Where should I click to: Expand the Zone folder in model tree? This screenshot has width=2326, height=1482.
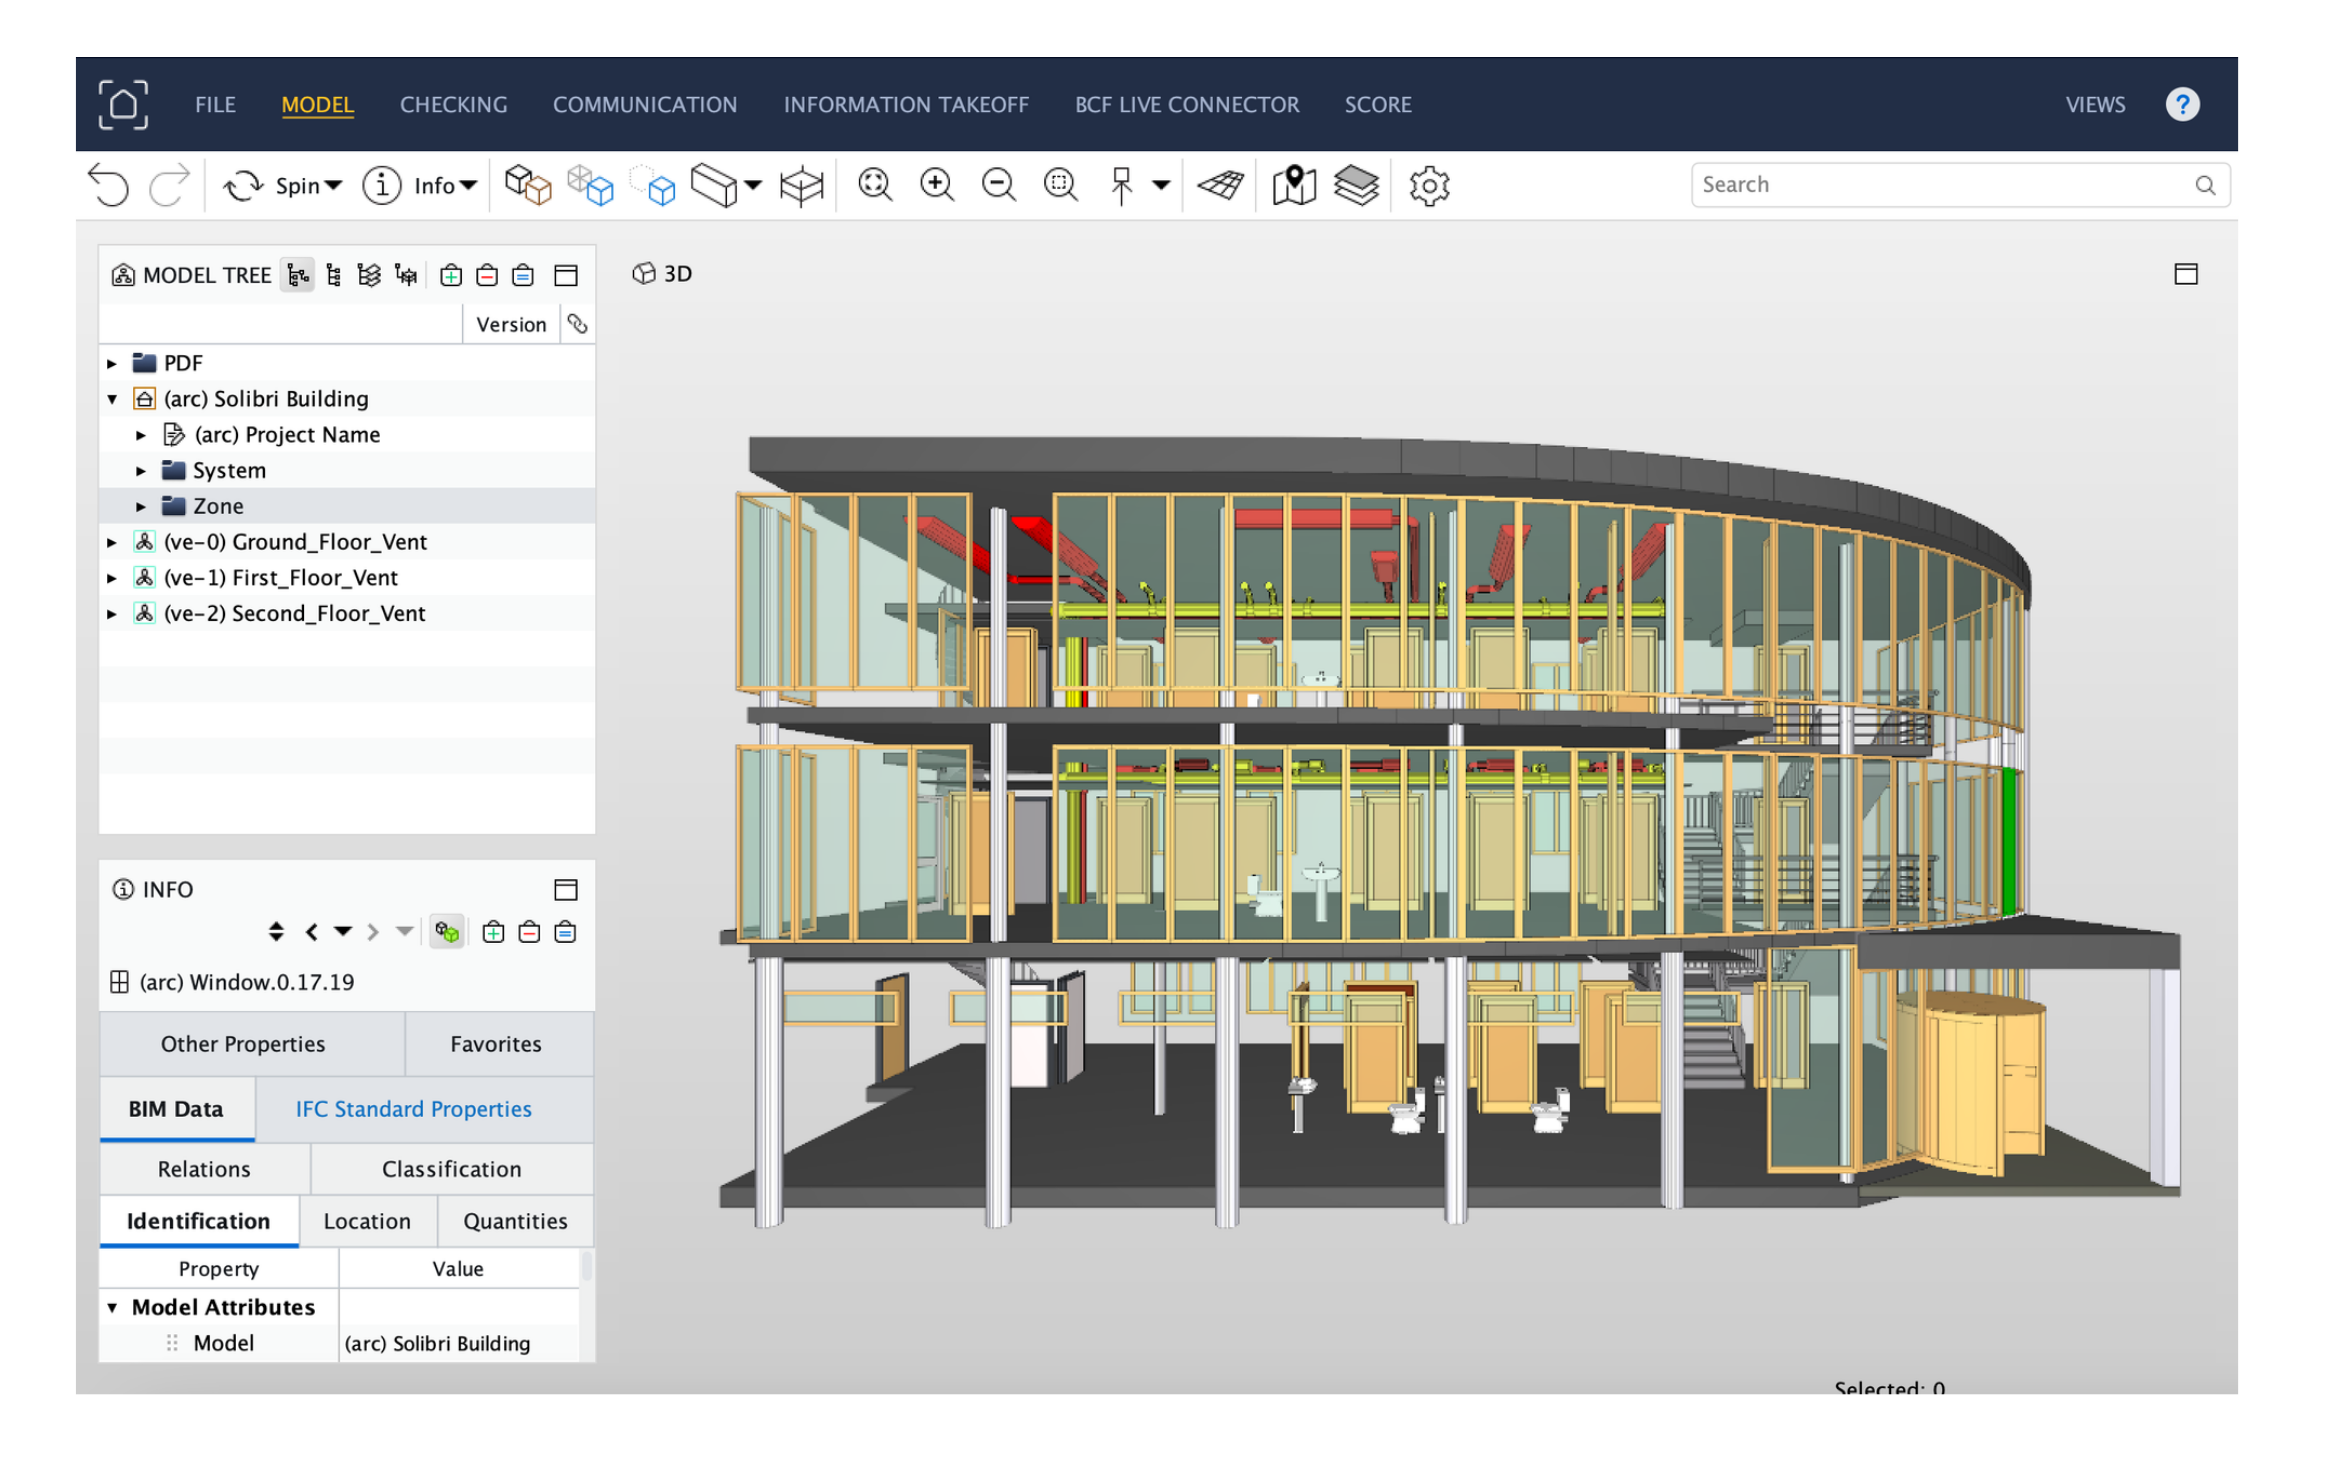(x=141, y=507)
